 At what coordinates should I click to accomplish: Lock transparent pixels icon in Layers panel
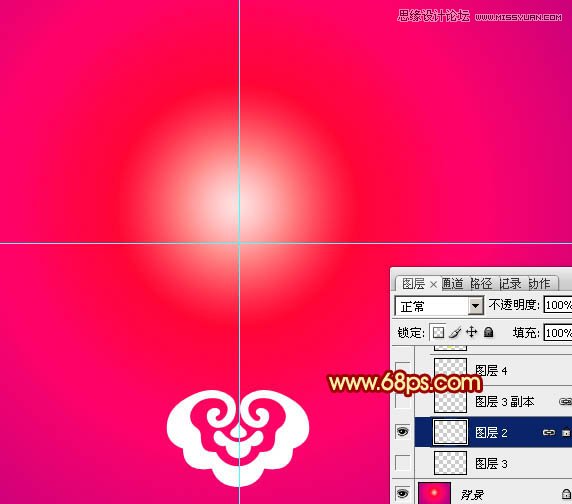[x=438, y=332]
